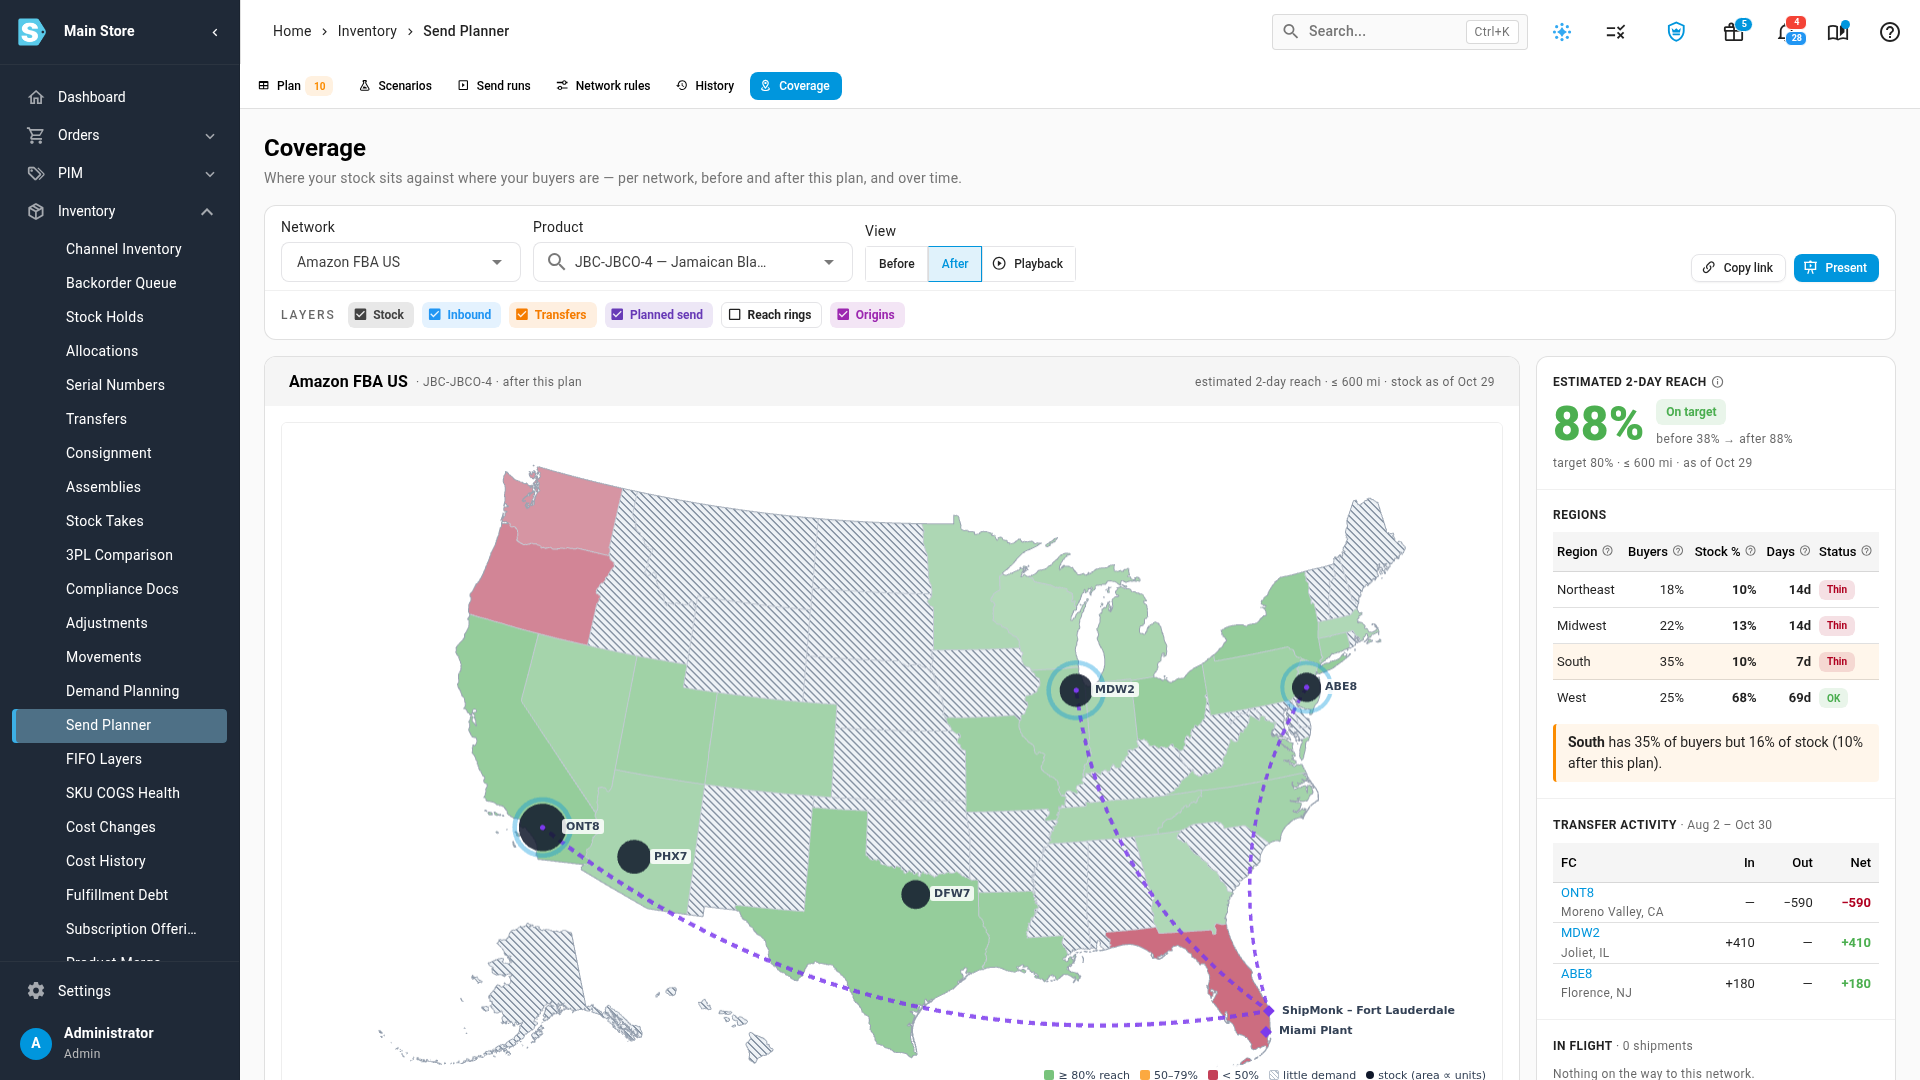Enable the Reach rings layer
The image size is (1920, 1080).
pyautogui.click(x=735, y=315)
